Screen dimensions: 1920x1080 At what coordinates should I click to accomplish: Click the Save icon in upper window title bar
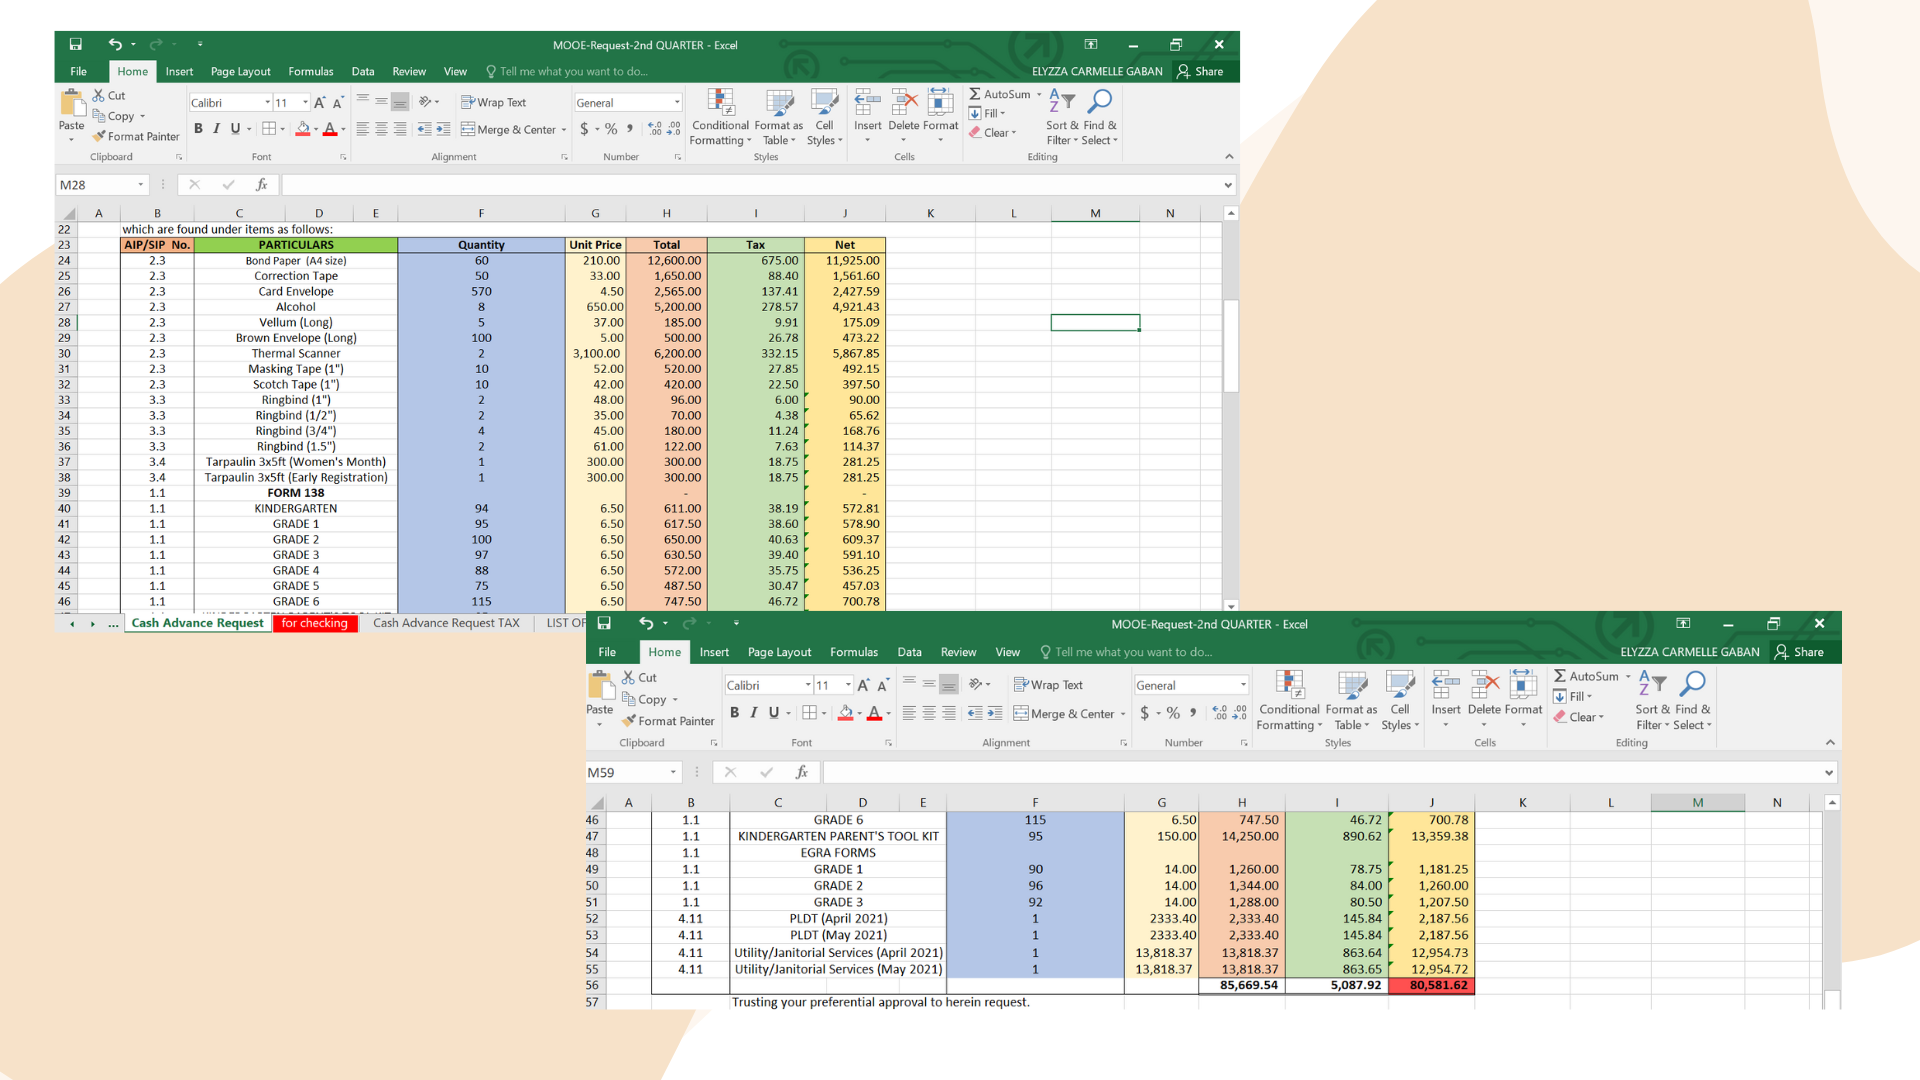click(75, 44)
